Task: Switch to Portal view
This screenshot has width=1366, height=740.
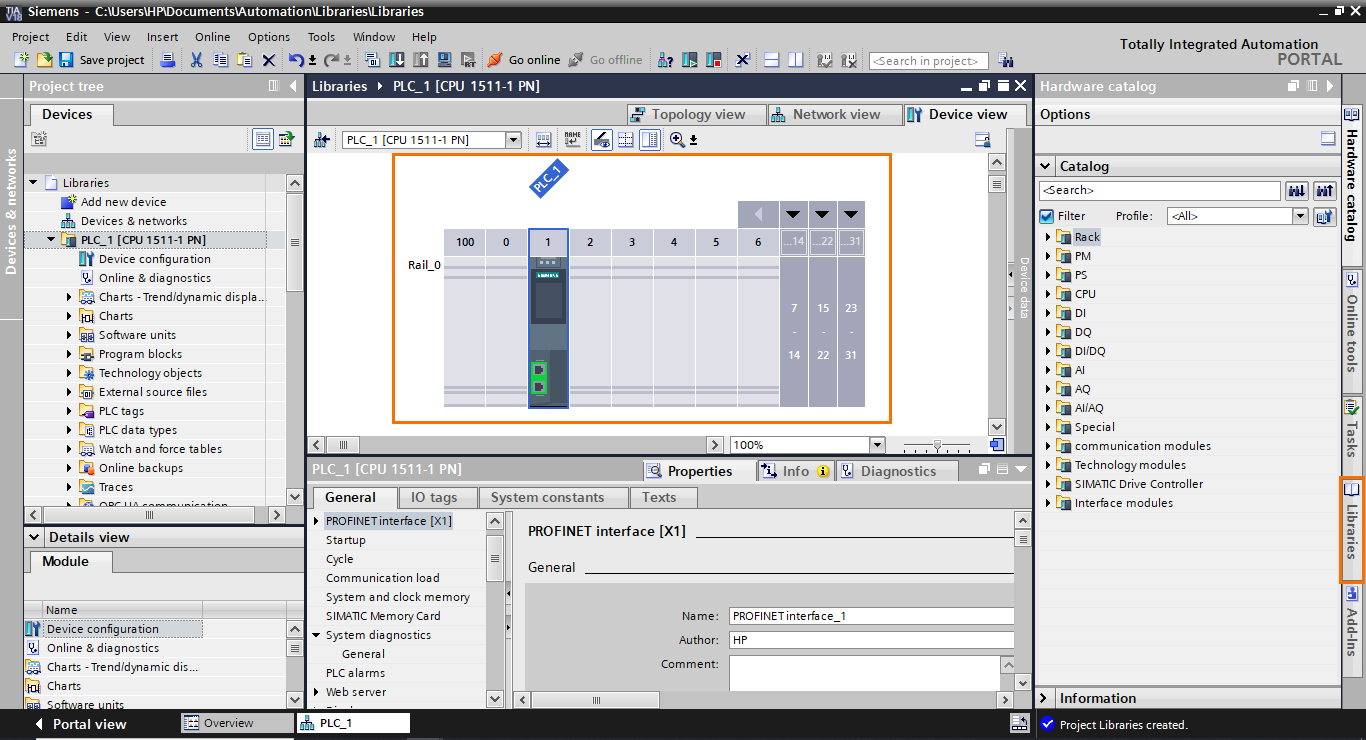Action: (x=80, y=724)
